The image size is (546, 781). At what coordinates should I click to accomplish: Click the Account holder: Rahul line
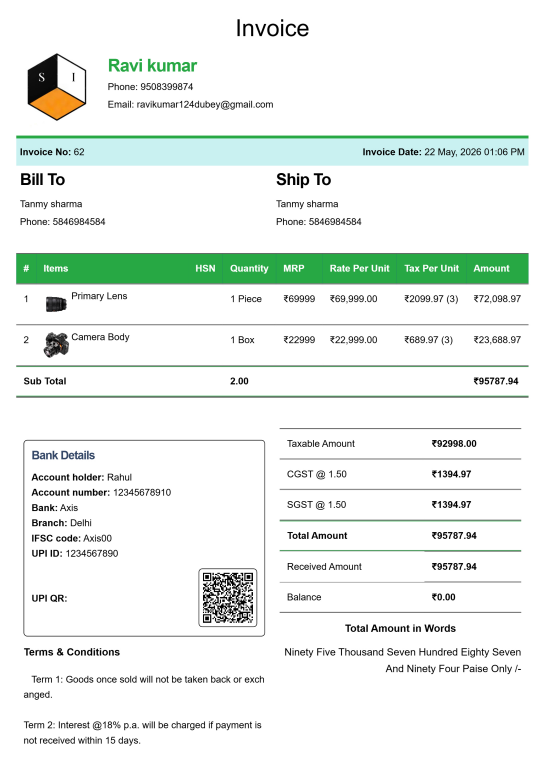click(x=82, y=477)
